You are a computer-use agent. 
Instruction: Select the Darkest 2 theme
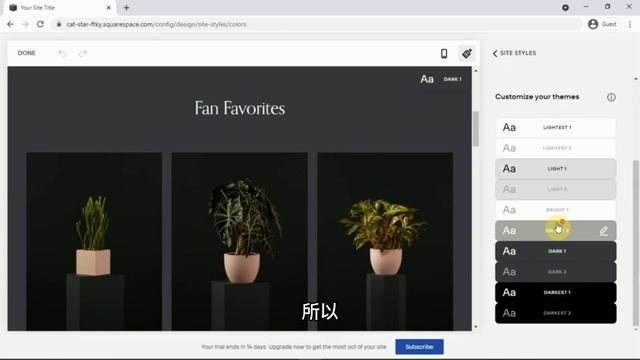556,313
